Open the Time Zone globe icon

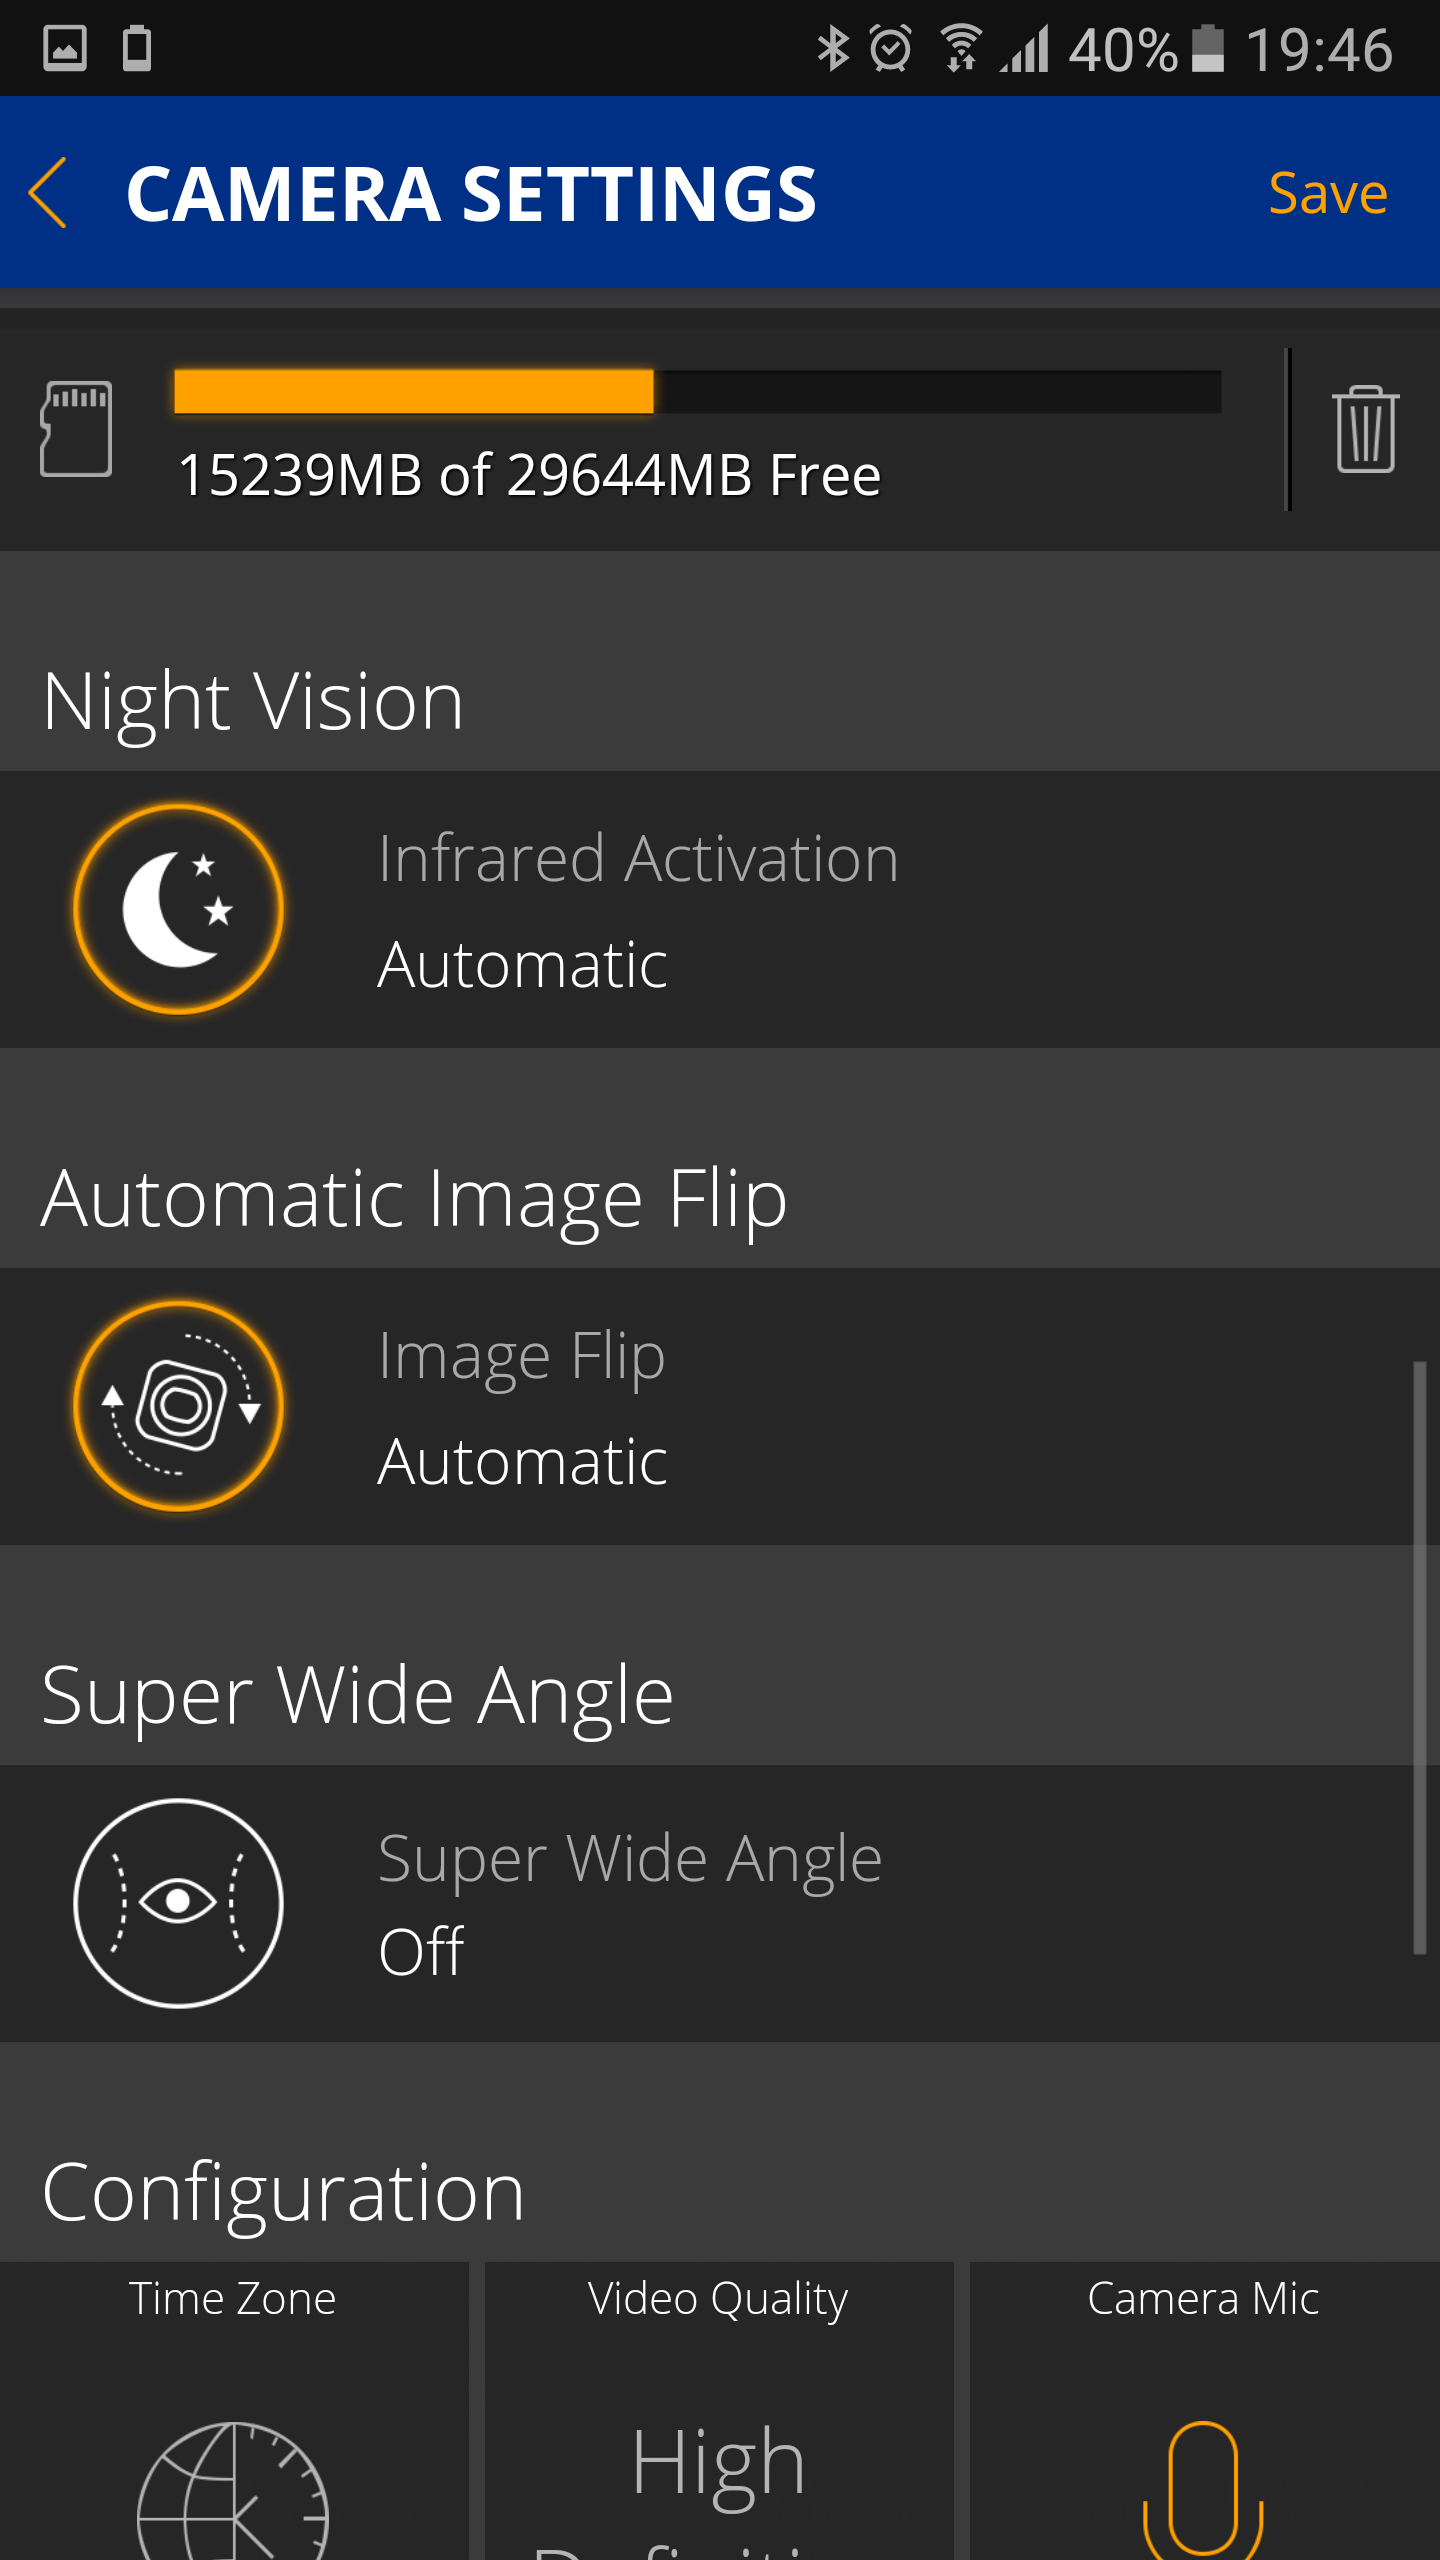(233, 2490)
